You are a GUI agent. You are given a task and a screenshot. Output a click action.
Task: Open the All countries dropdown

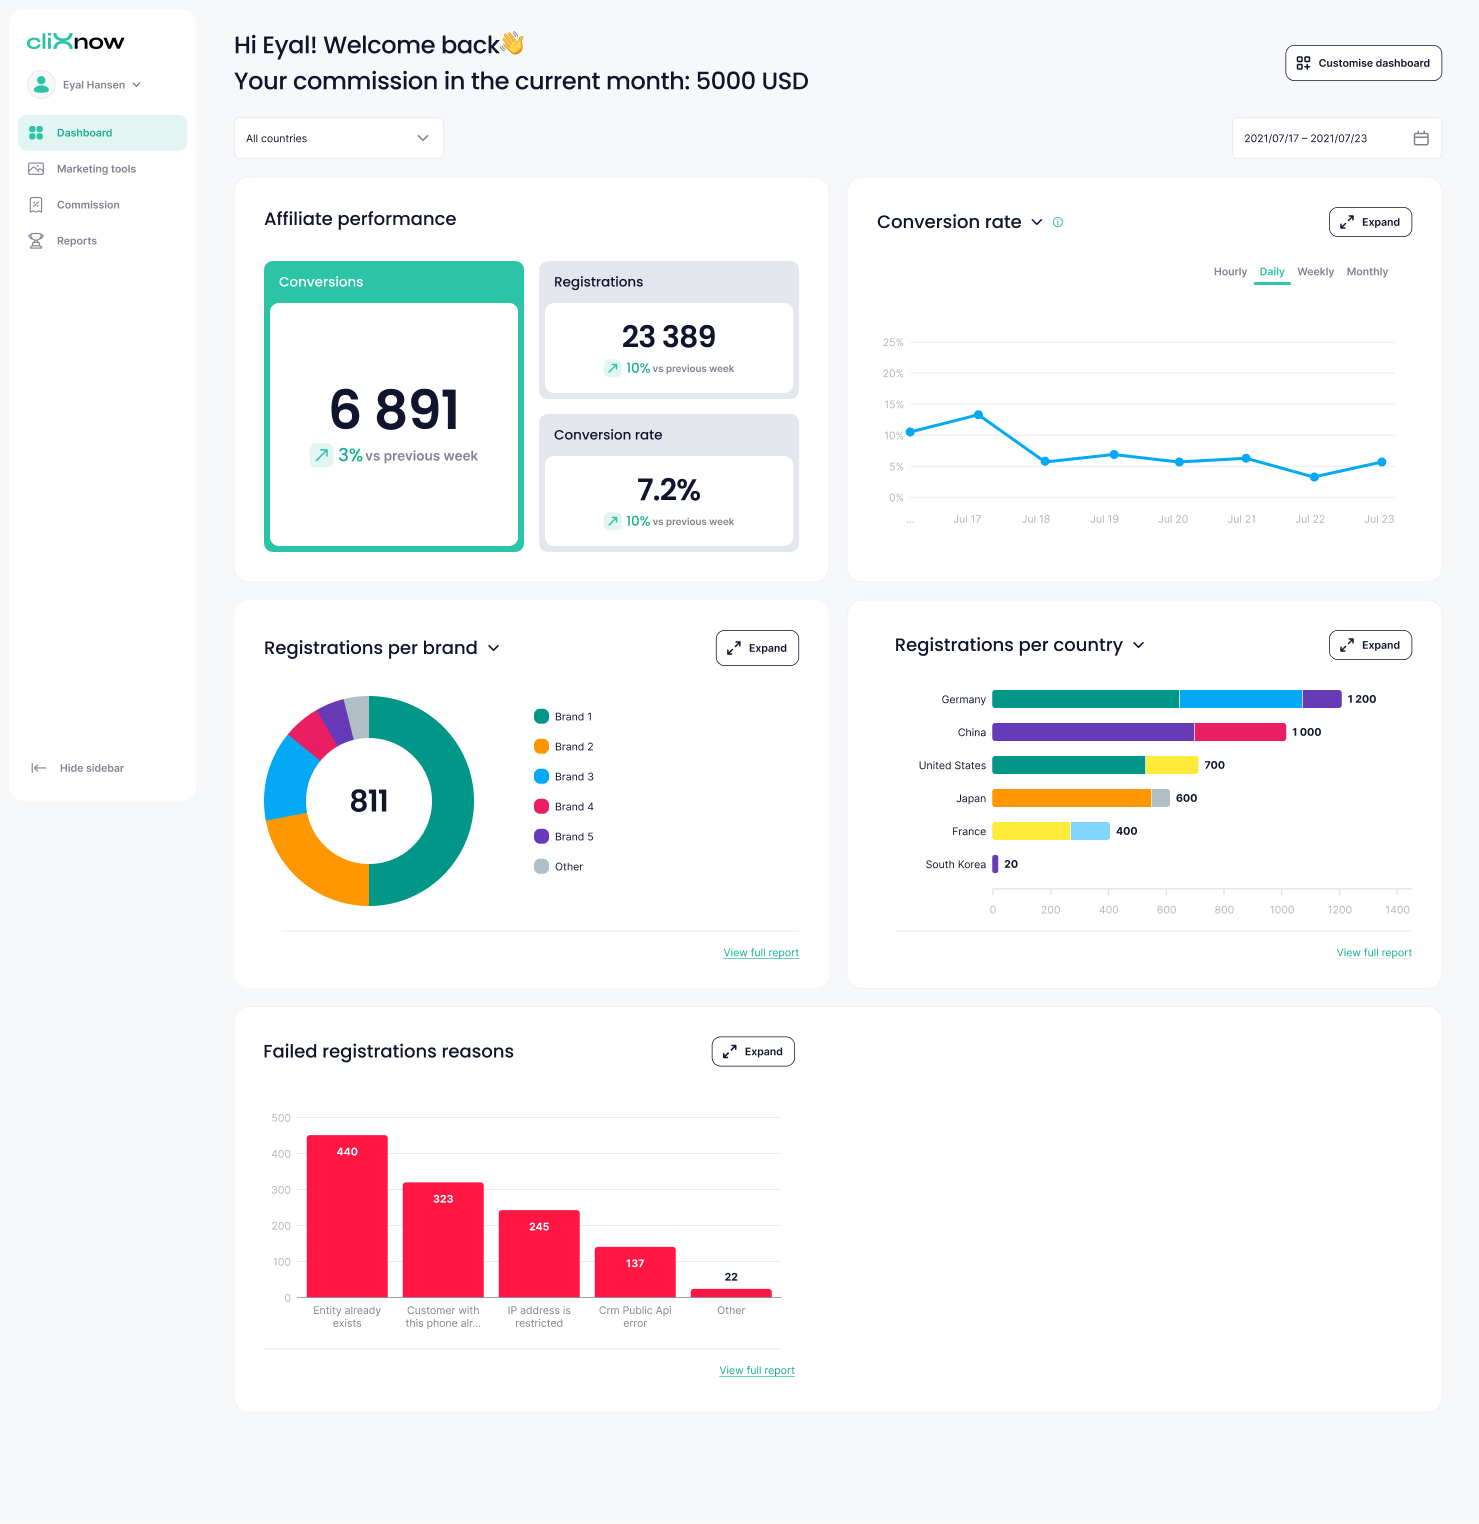tap(338, 138)
